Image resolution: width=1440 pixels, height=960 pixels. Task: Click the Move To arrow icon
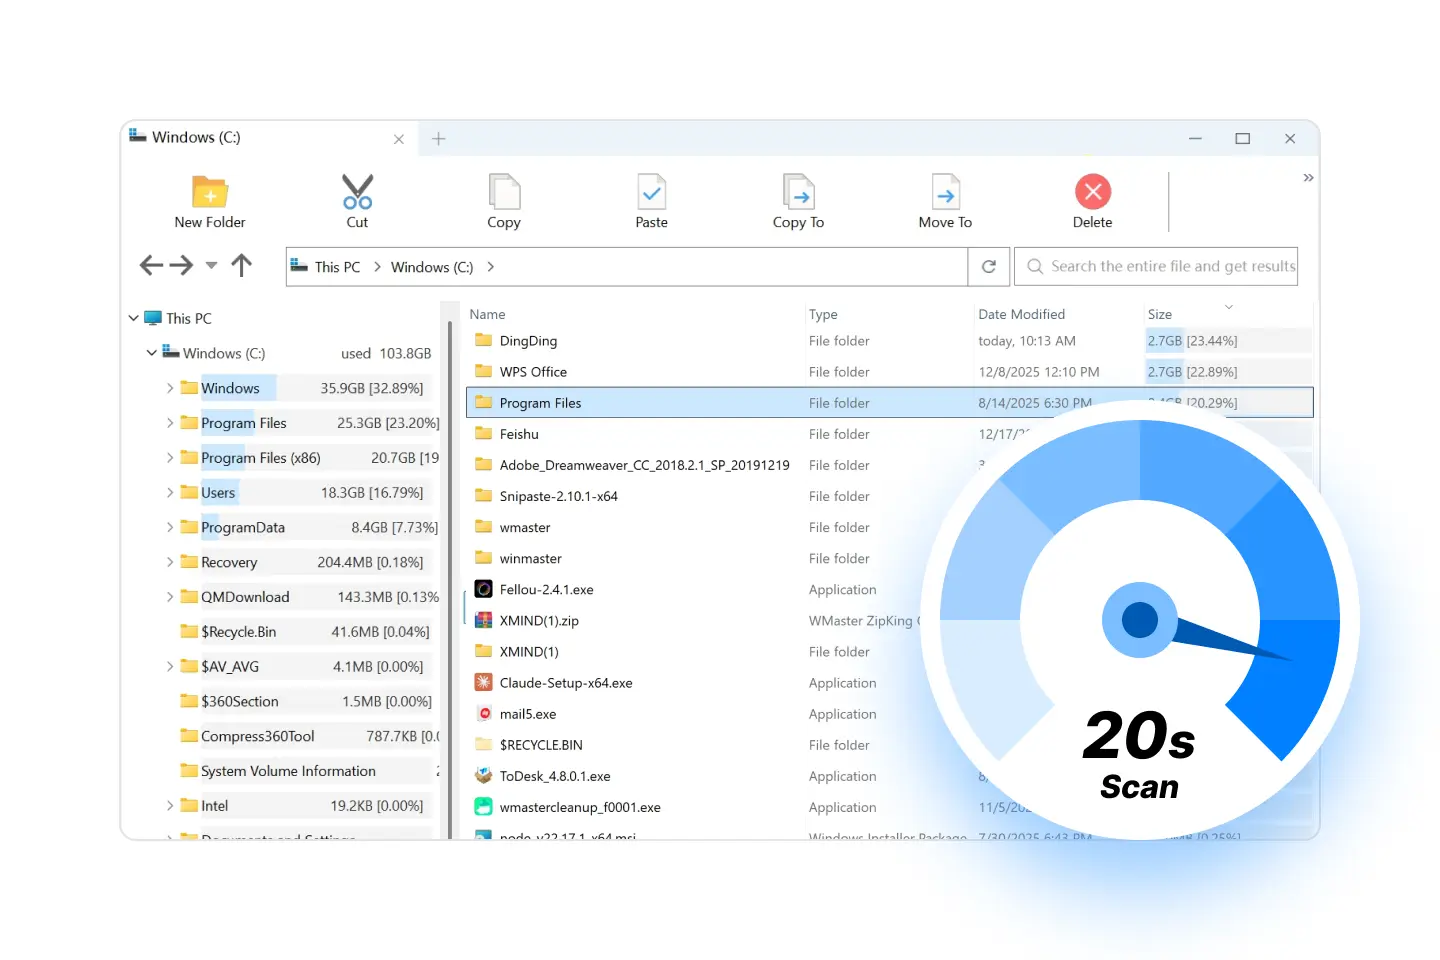[945, 194]
